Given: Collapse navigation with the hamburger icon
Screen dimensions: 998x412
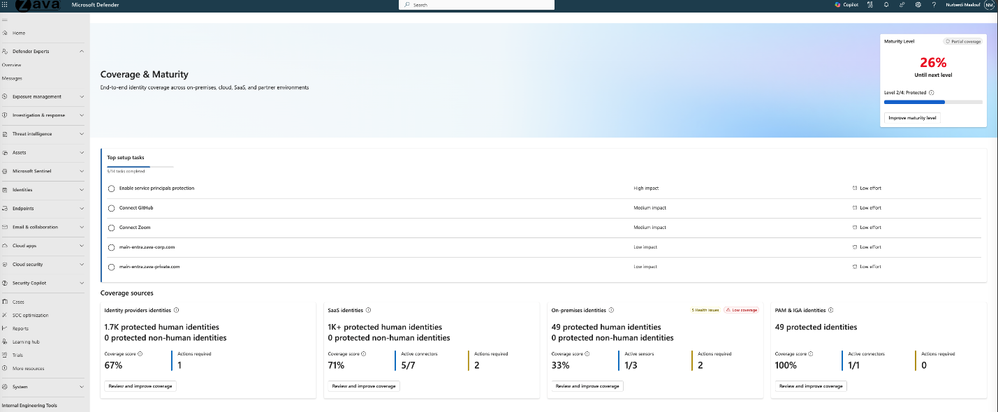Looking at the screenshot, I should pos(5,20).
